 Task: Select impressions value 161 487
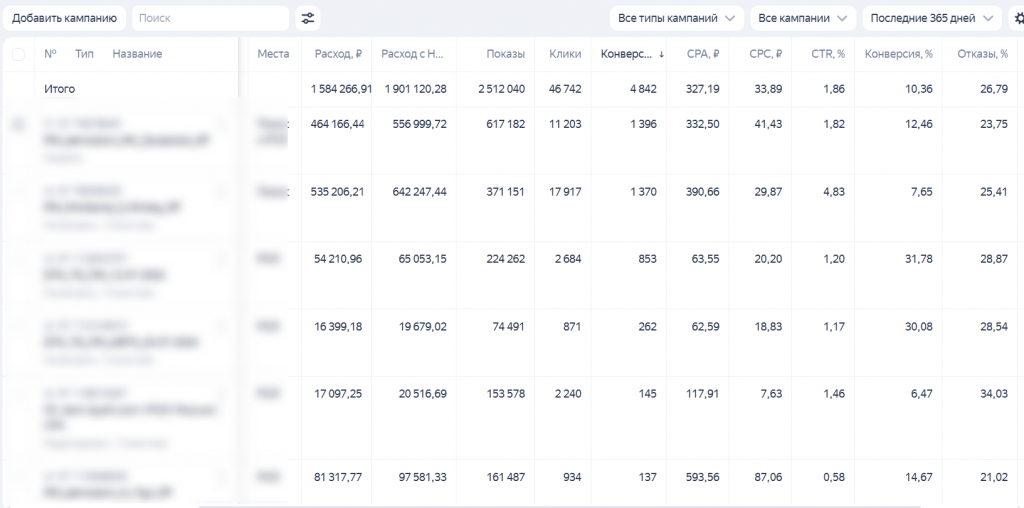coord(504,477)
